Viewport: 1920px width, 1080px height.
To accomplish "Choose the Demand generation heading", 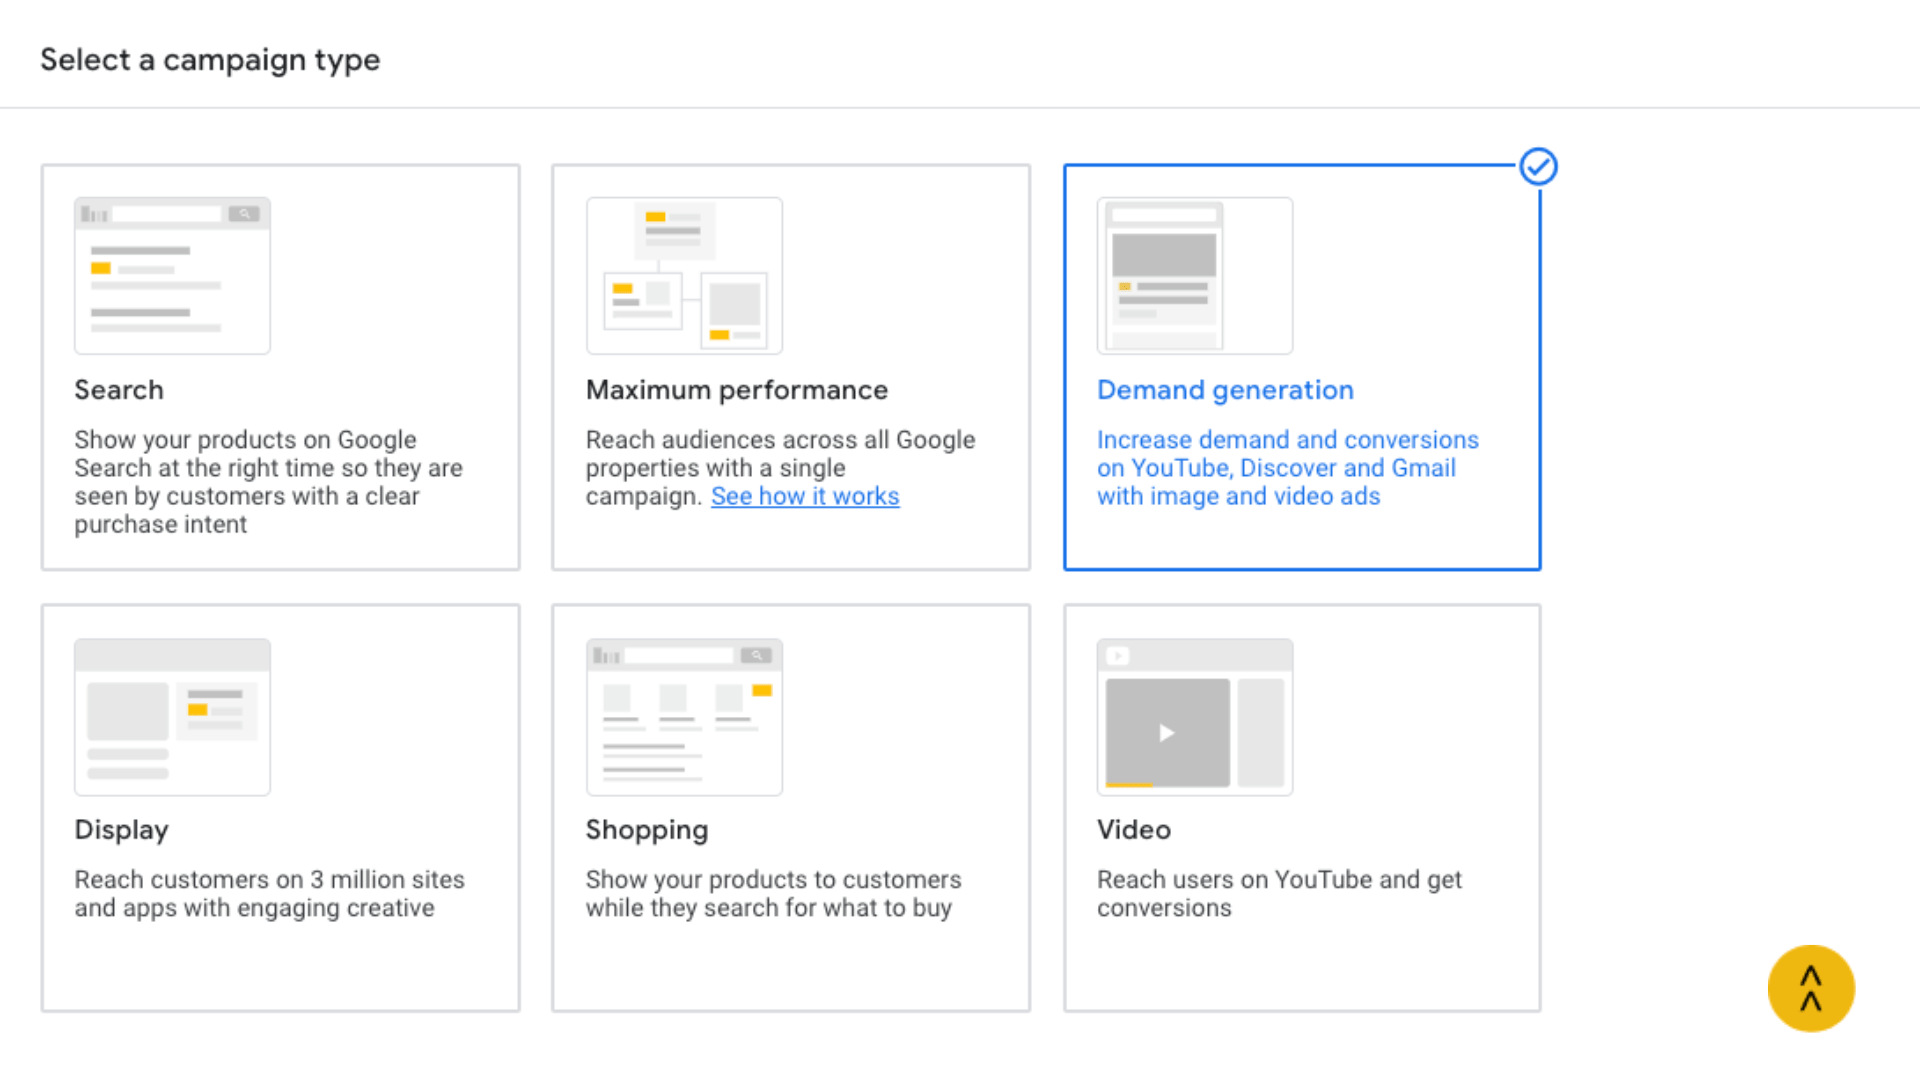I will pos(1225,390).
